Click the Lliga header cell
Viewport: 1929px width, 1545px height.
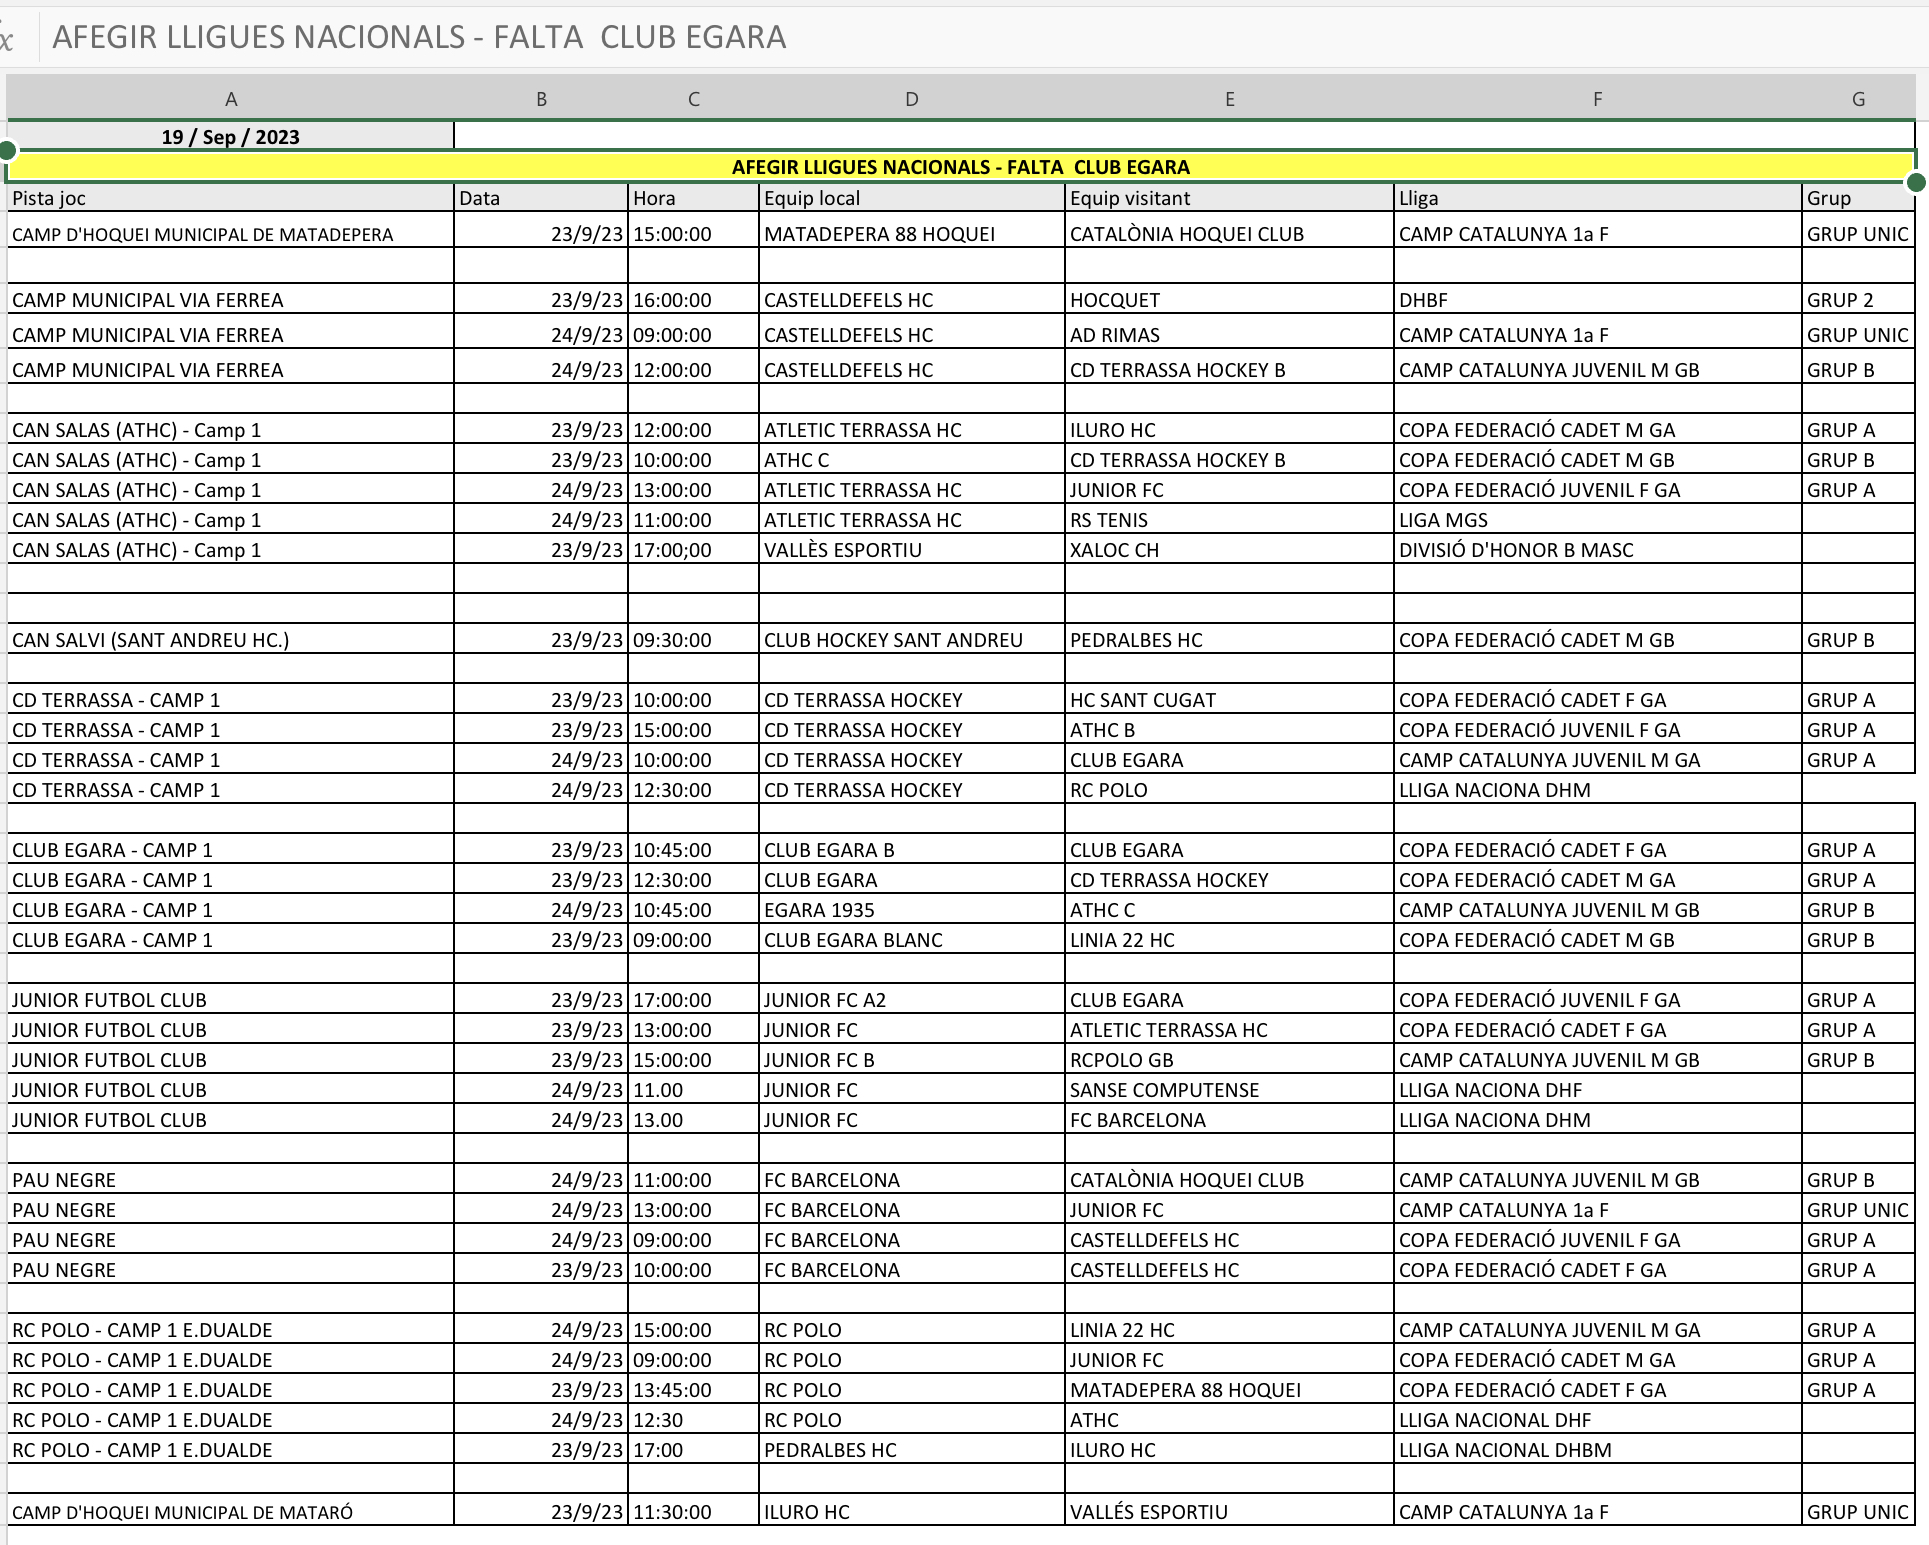(x=1598, y=198)
